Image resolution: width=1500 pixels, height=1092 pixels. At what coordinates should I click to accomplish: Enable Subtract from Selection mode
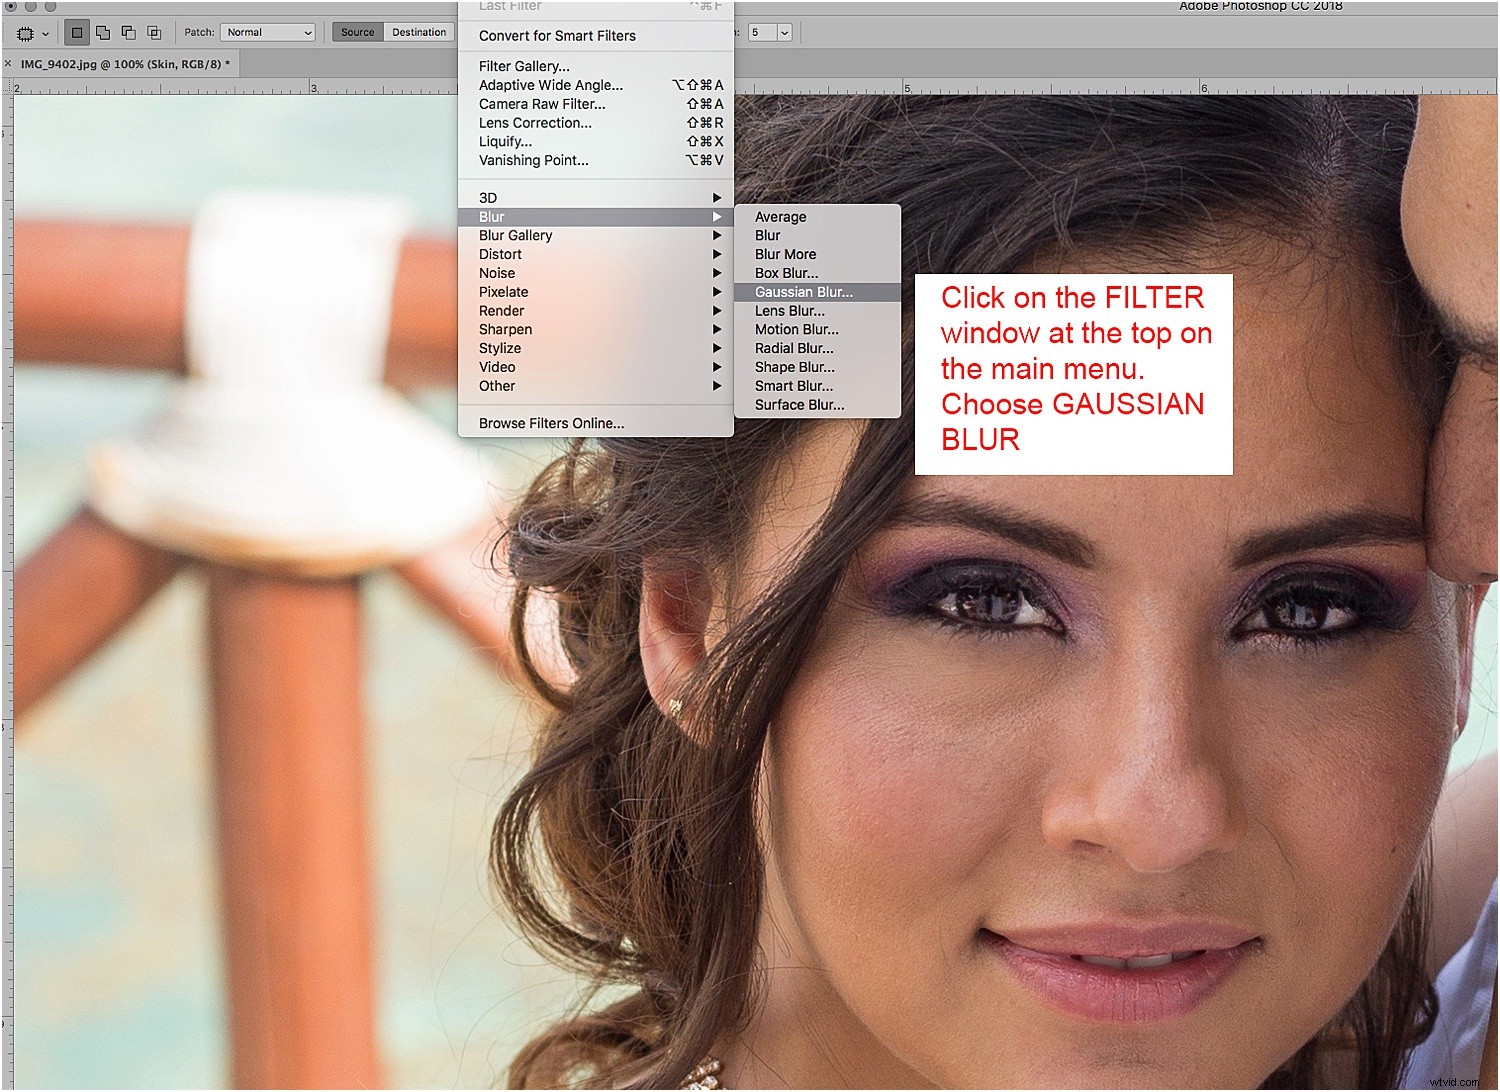coord(128,32)
